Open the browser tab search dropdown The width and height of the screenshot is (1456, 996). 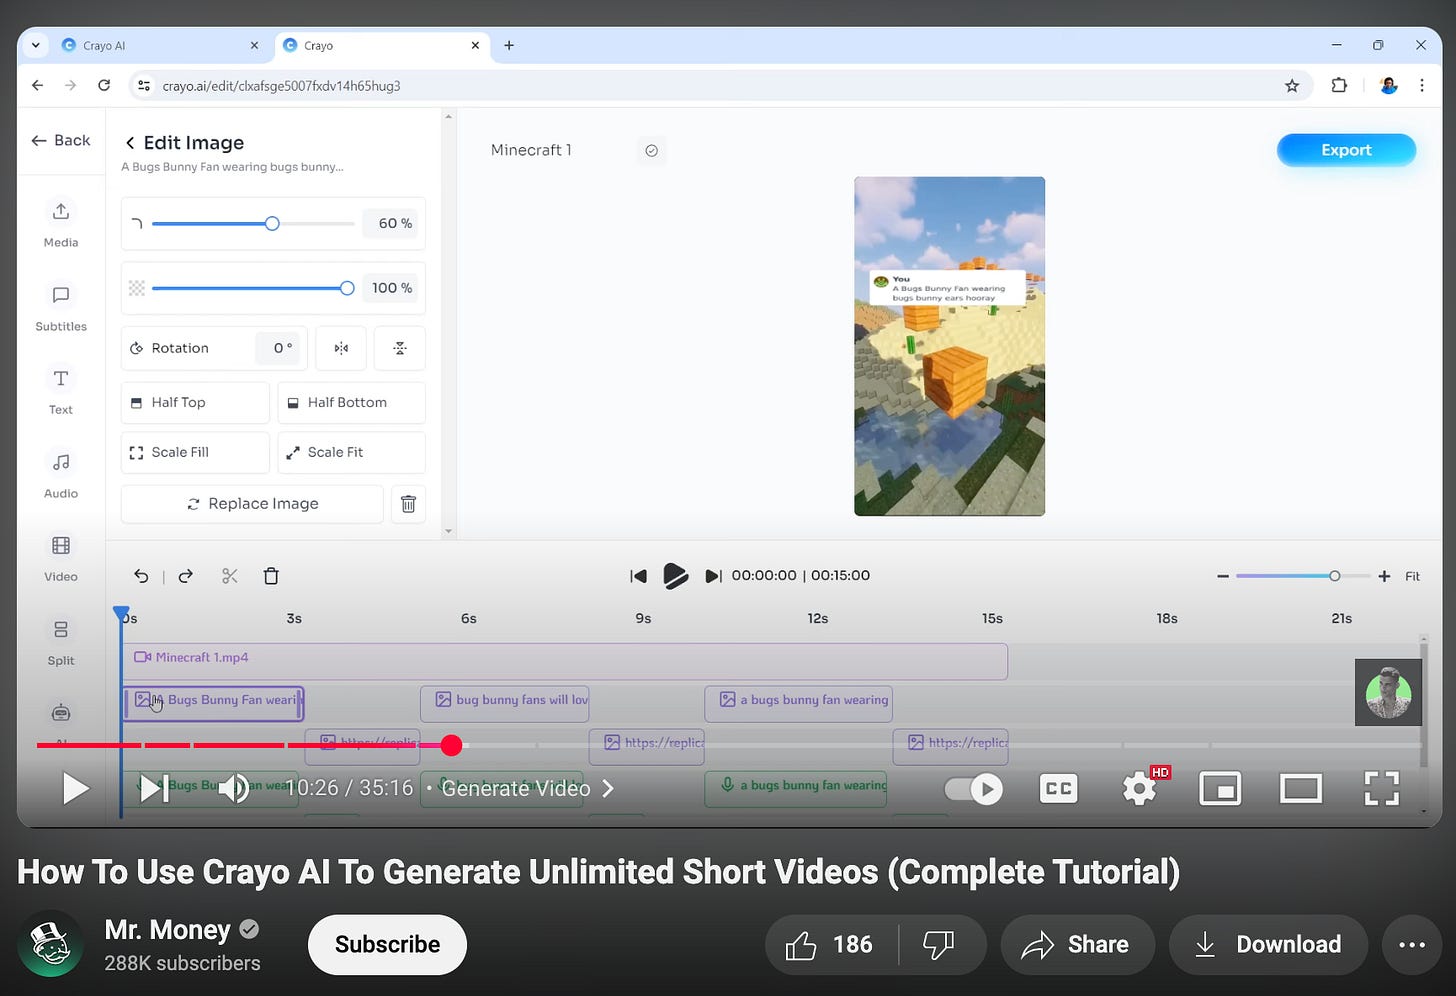(36, 45)
